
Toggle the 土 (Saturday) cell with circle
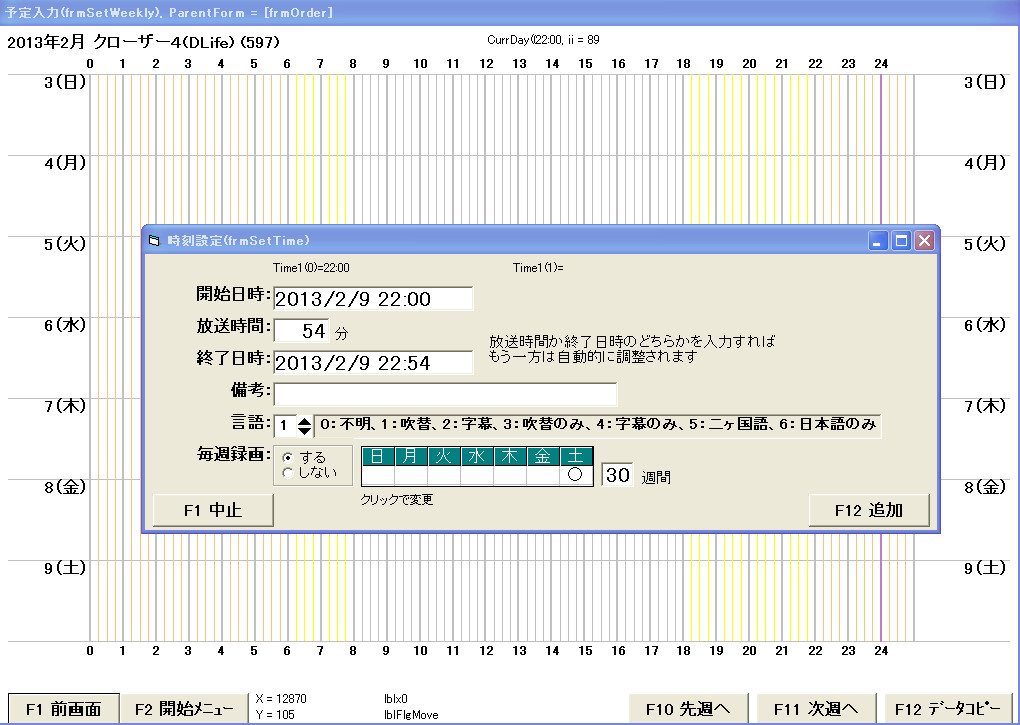click(576, 476)
